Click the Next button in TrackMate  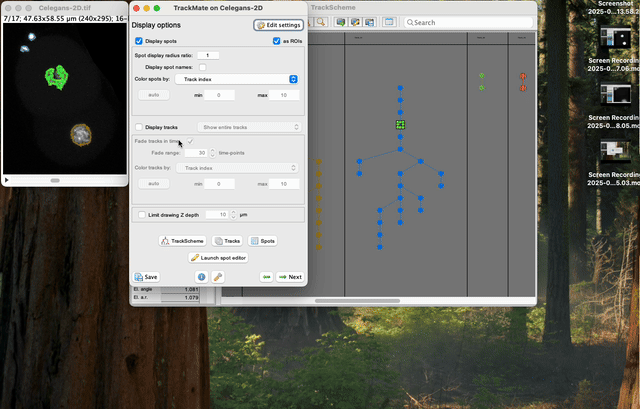coord(290,277)
